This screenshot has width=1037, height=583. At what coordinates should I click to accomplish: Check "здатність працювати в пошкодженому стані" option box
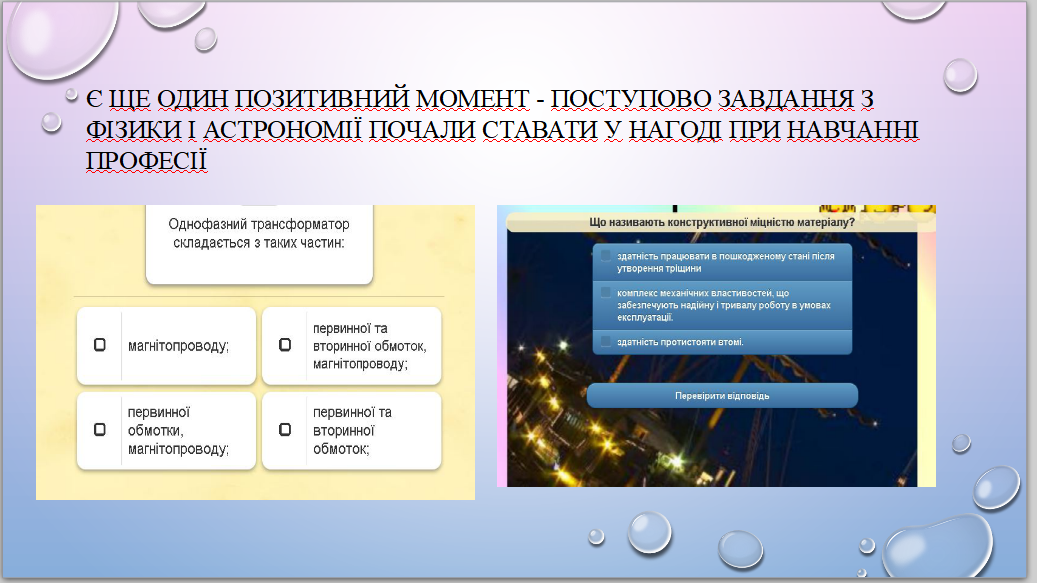(x=605, y=256)
